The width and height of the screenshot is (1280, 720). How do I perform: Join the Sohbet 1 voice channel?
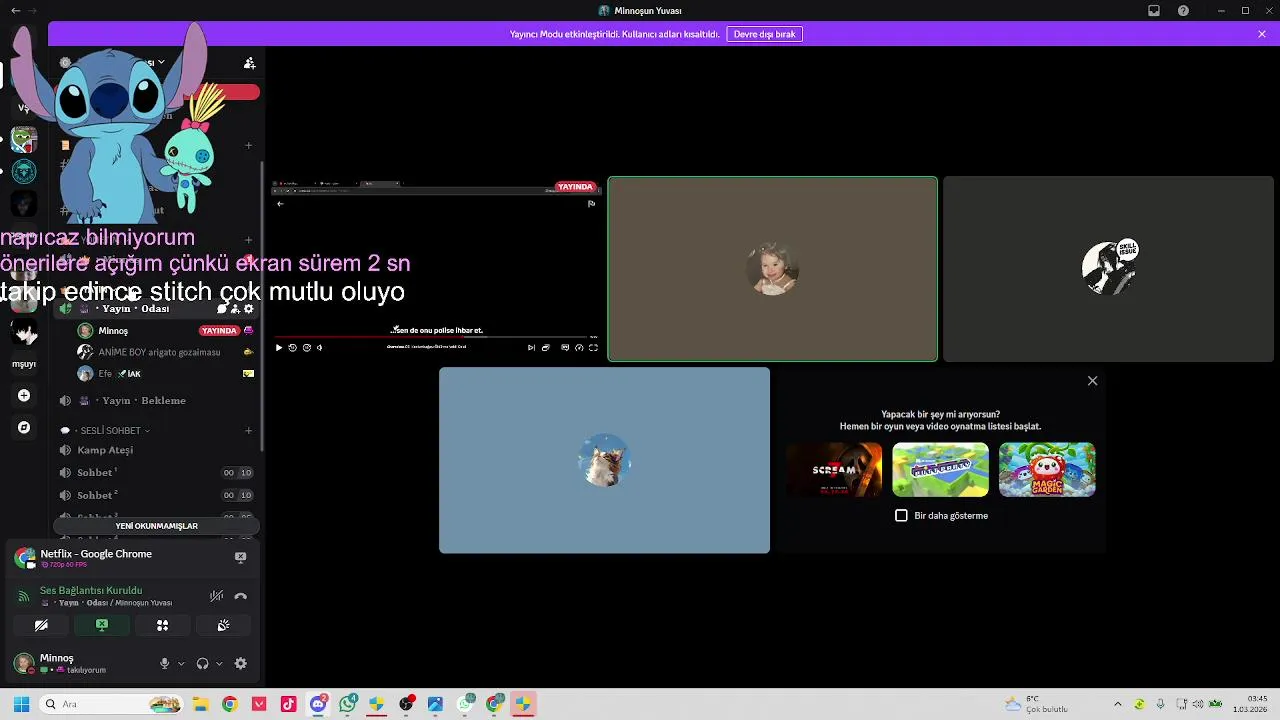click(x=157, y=473)
